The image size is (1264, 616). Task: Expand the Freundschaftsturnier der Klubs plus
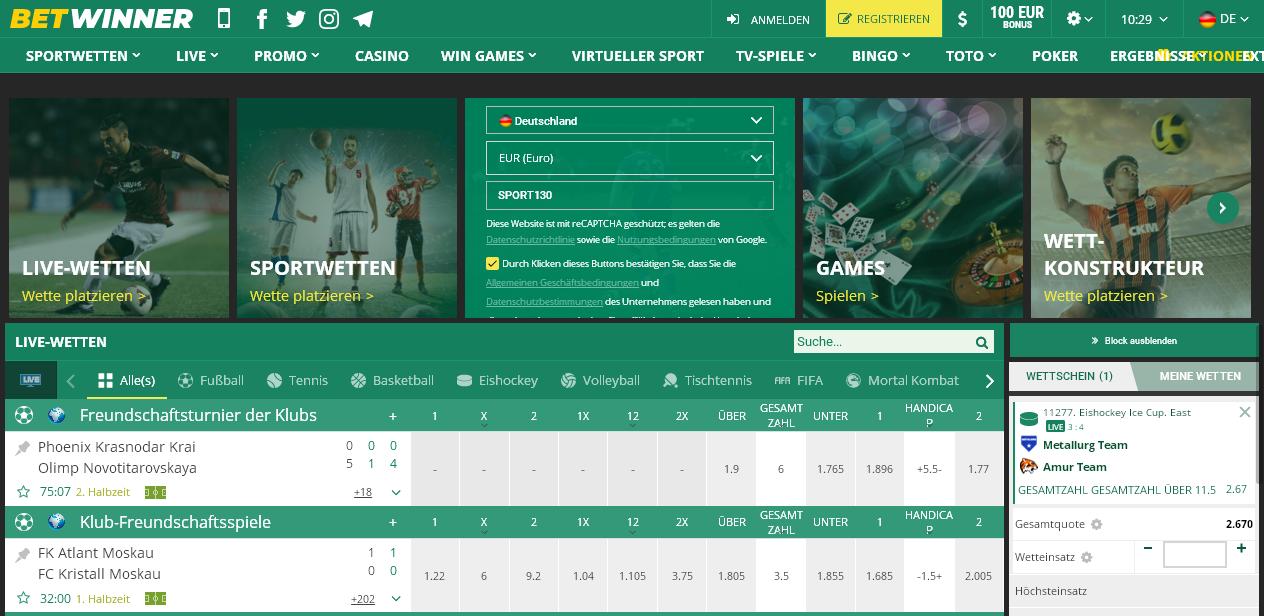pos(393,416)
